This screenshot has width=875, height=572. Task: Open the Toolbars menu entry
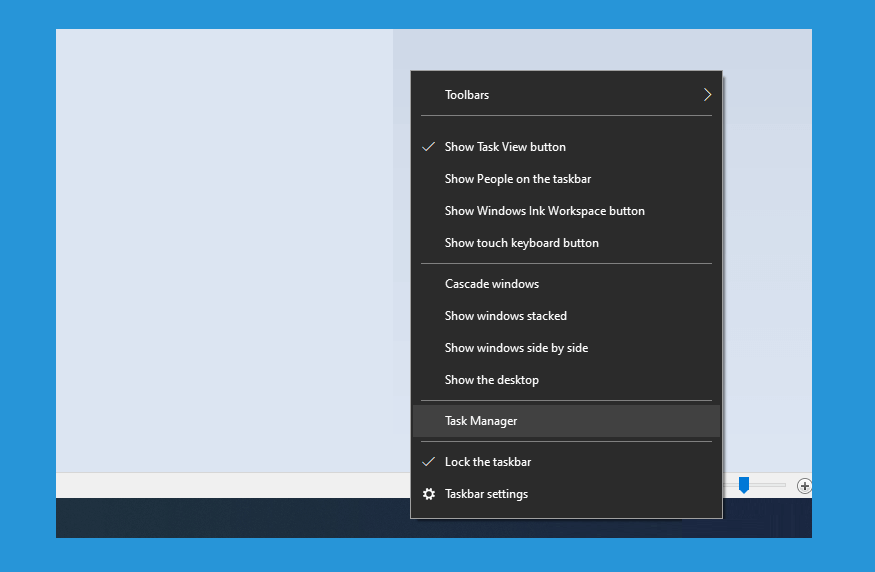pos(566,95)
